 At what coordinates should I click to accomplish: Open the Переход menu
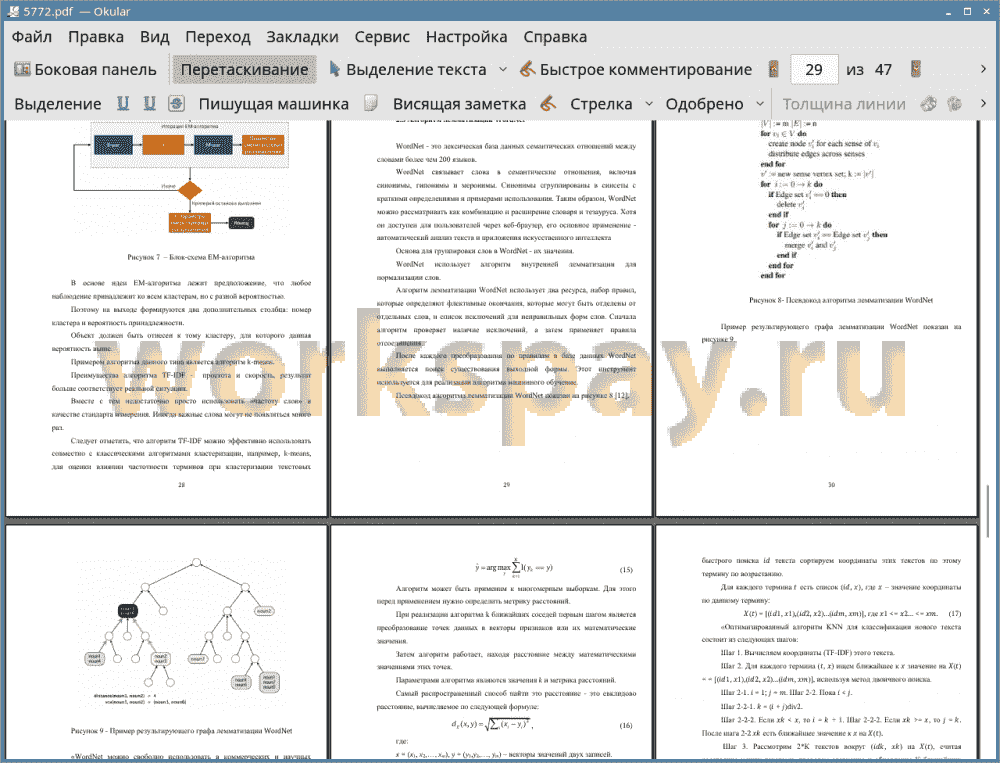click(217, 37)
